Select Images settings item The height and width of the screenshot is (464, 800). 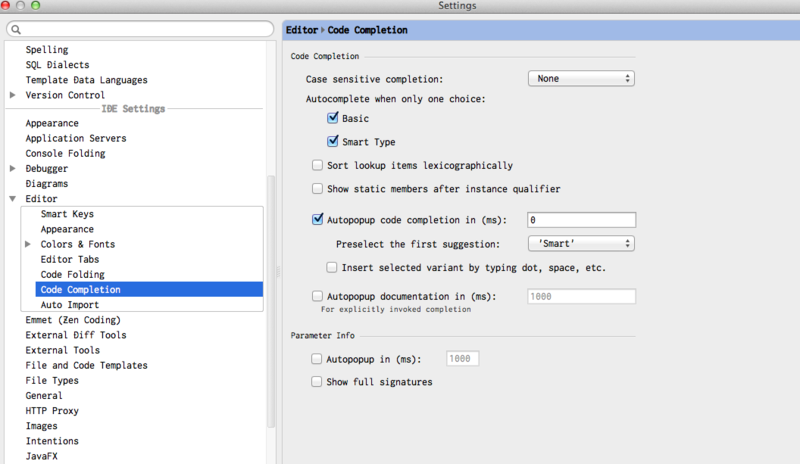click(x=41, y=426)
